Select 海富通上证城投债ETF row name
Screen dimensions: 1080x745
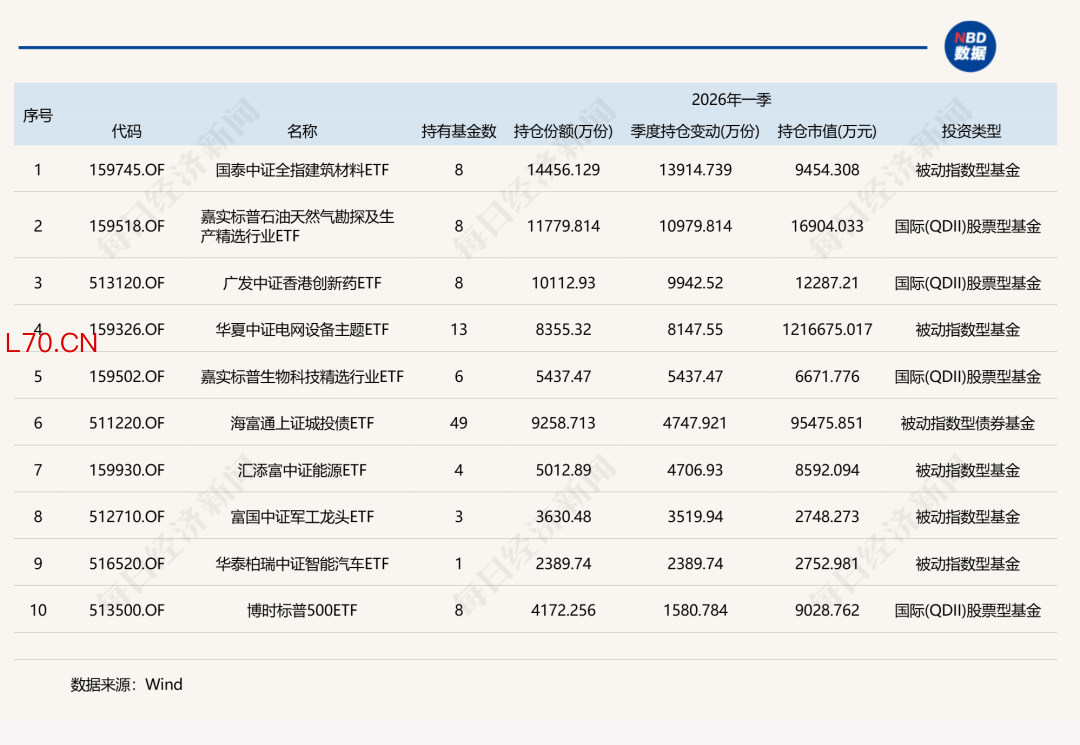point(302,423)
